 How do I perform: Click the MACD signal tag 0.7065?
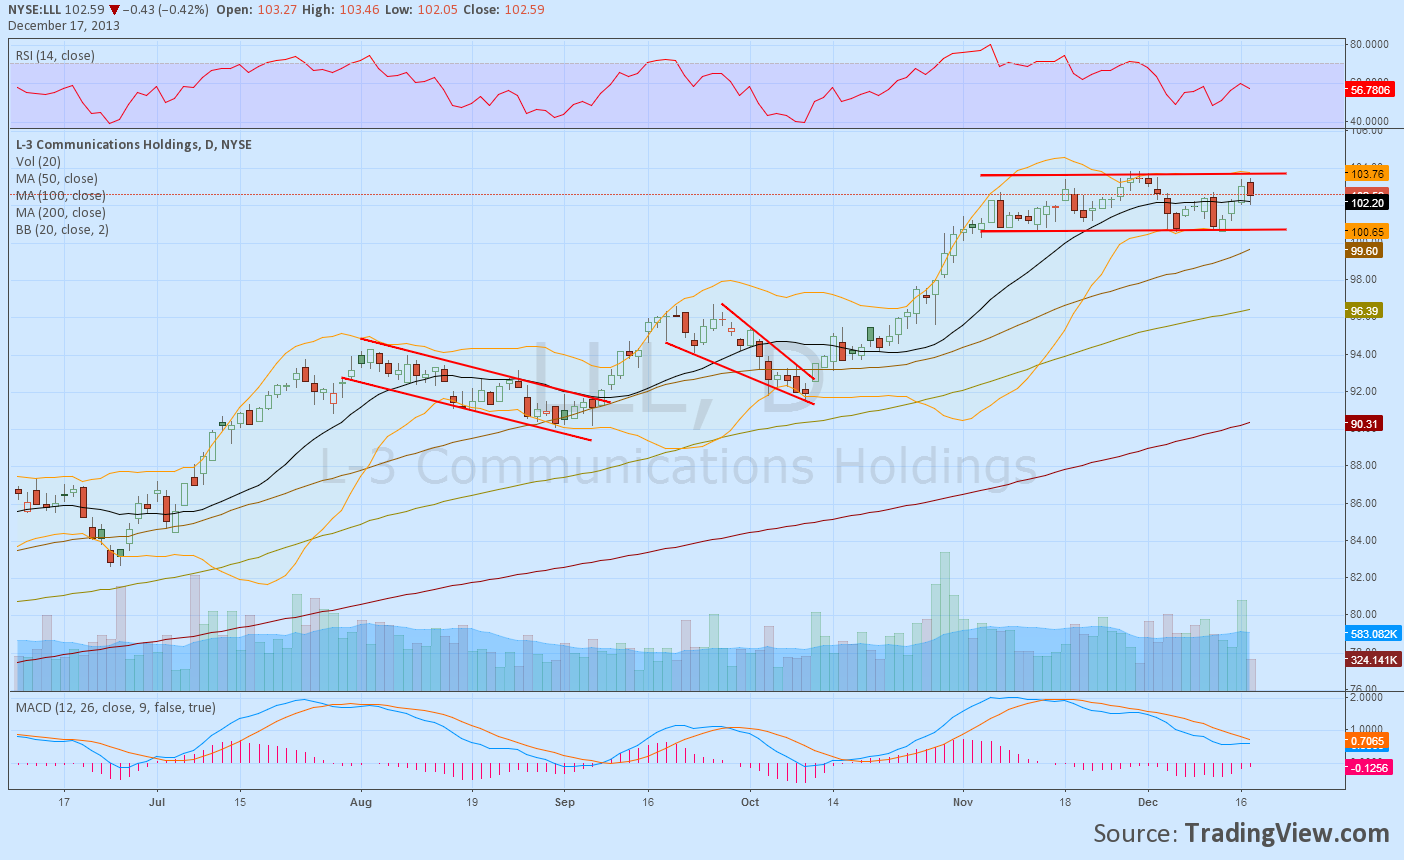coord(1367,742)
